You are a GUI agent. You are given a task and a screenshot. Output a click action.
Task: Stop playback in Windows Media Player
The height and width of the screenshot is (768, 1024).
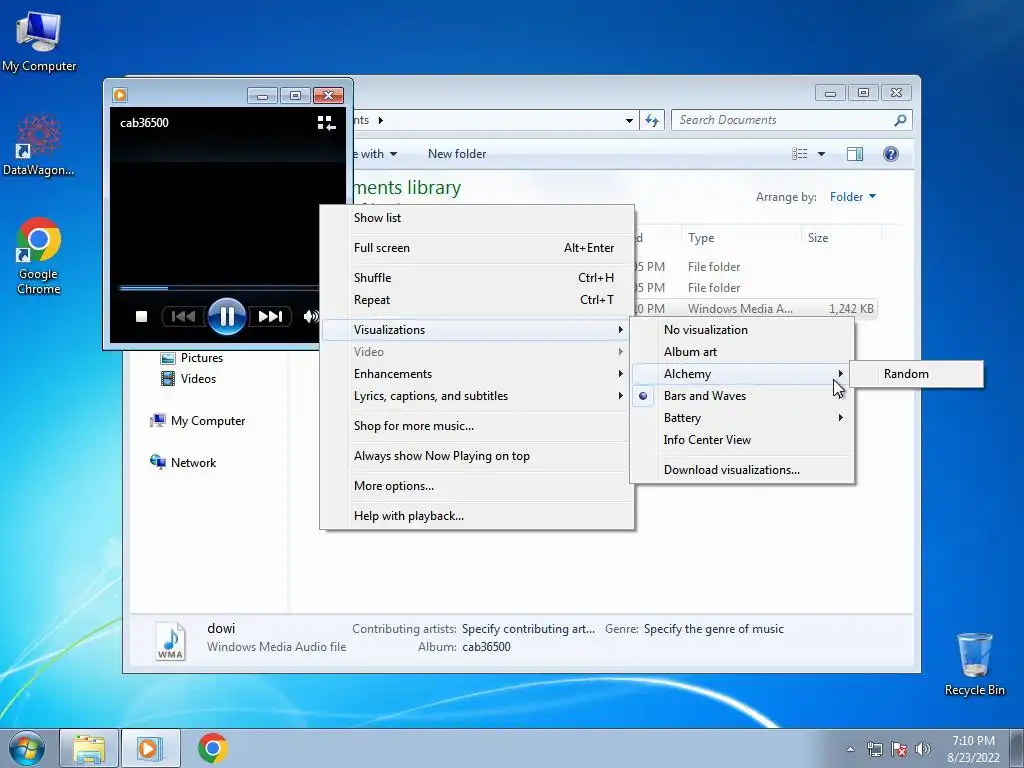click(141, 317)
